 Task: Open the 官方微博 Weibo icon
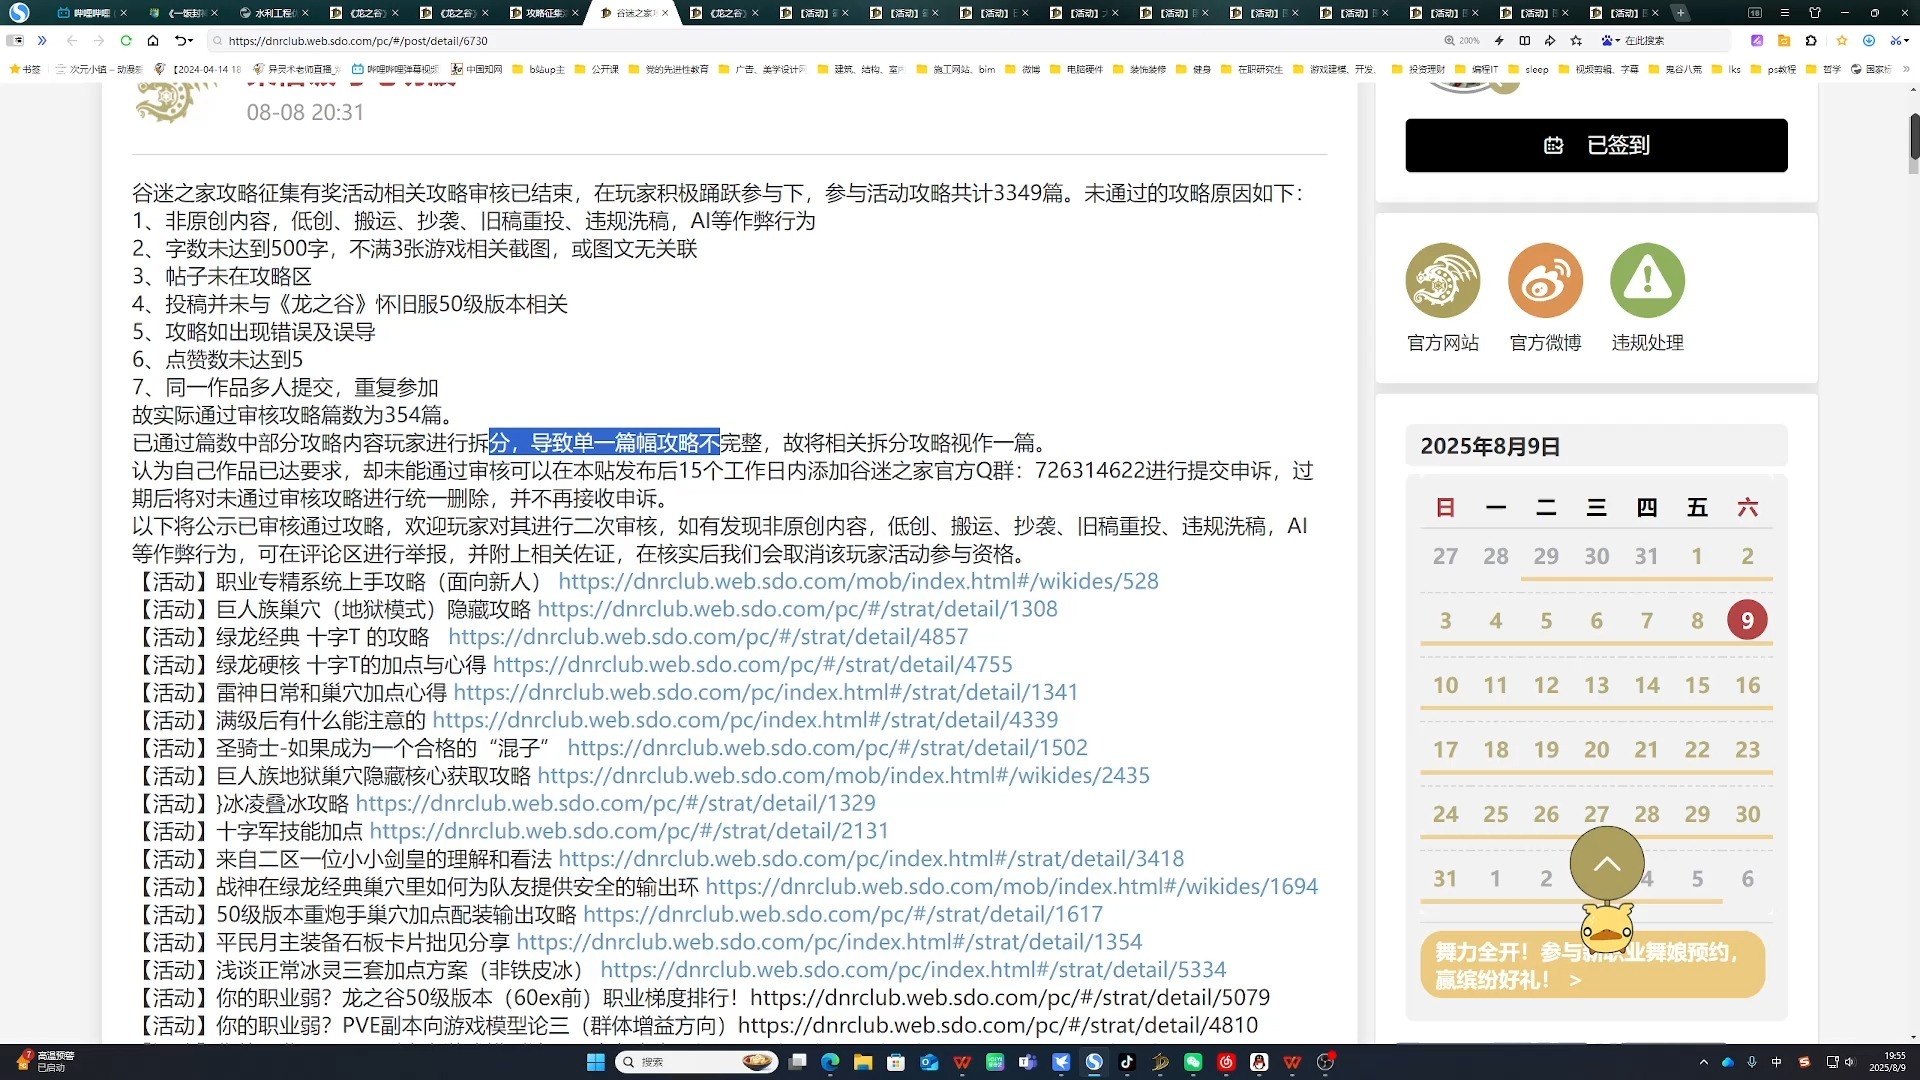click(1545, 280)
